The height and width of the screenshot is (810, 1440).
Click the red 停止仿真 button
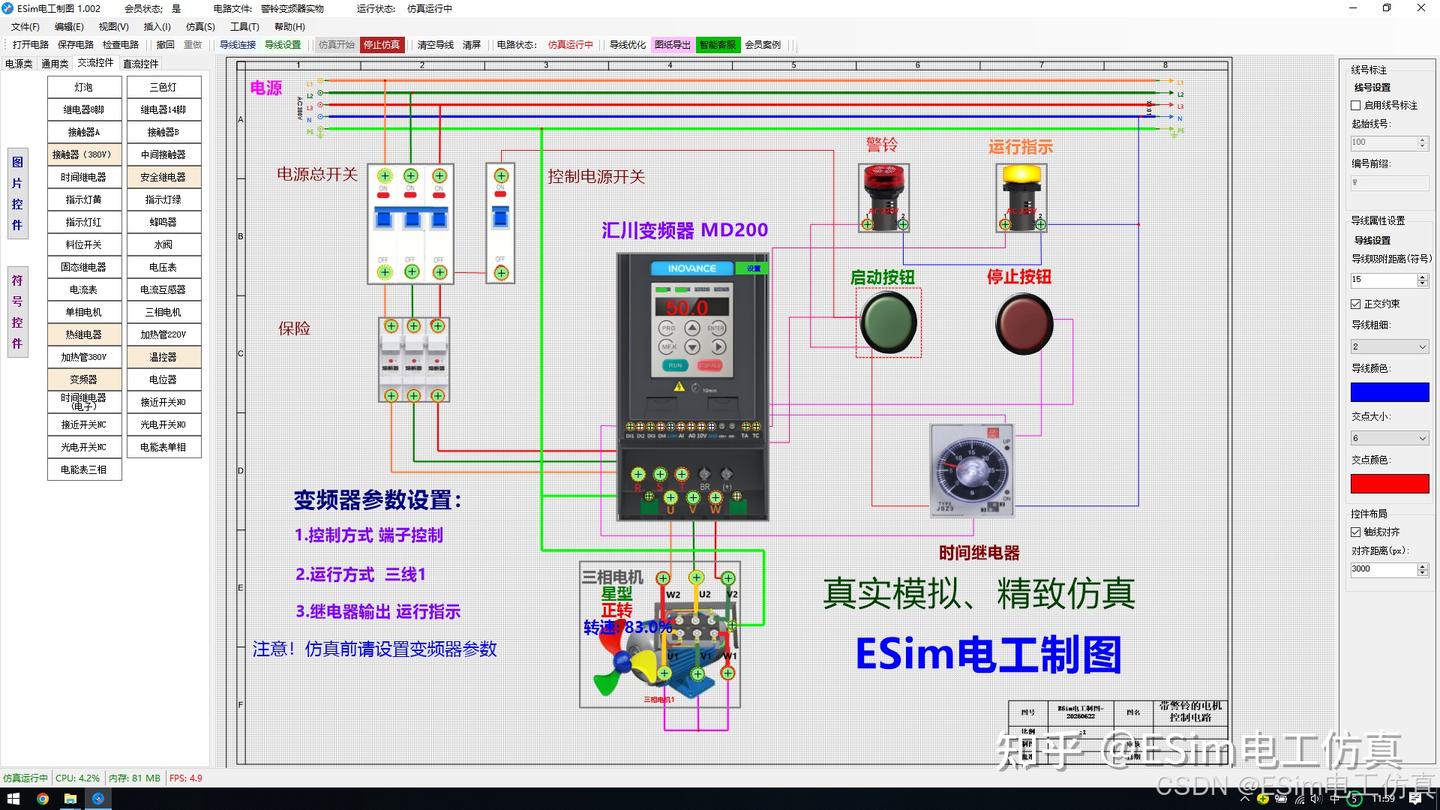coord(381,45)
